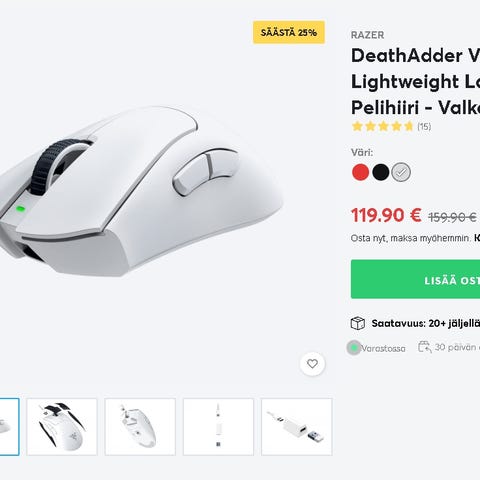Open the star rating reviews
Image resolution: width=480 pixels, height=480 pixels.
tap(382, 126)
